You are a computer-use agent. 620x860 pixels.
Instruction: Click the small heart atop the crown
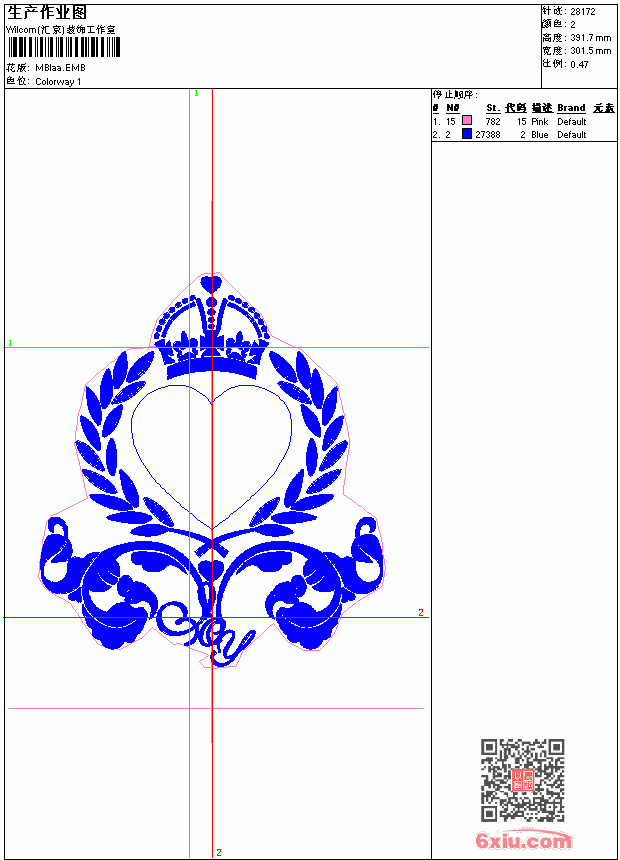coord(211,284)
